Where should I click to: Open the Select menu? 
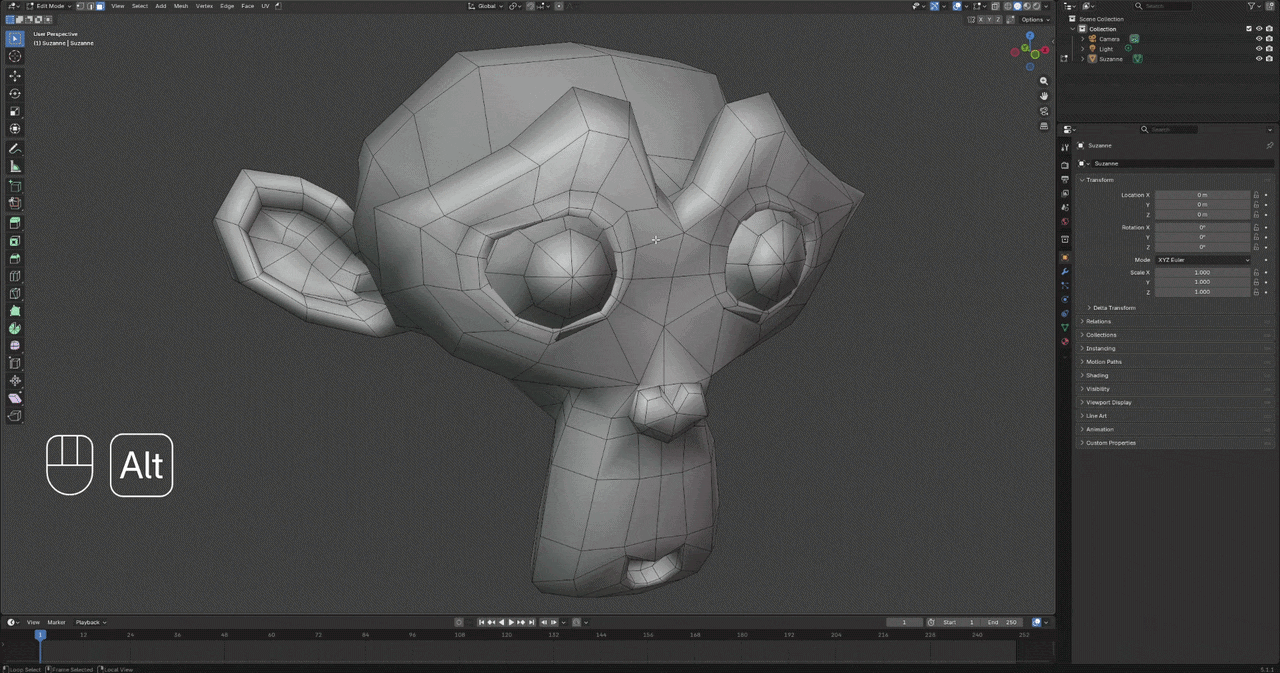click(140, 6)
